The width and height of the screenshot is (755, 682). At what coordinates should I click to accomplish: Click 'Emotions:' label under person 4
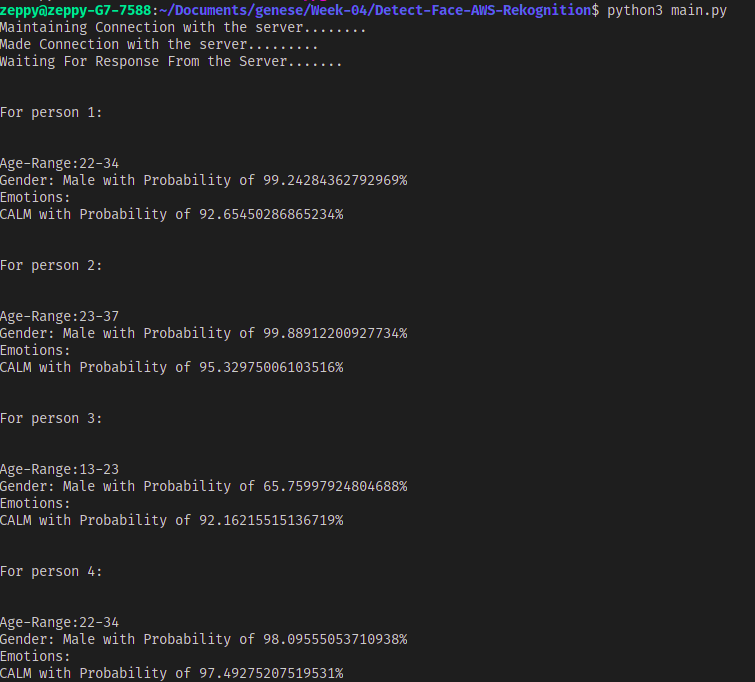click(35, 656)
